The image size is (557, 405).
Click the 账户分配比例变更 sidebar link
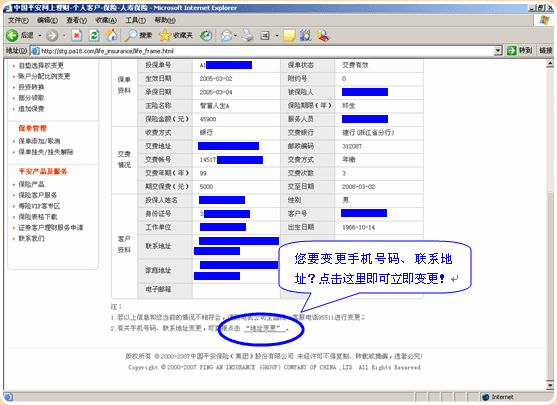coord(44,76)
